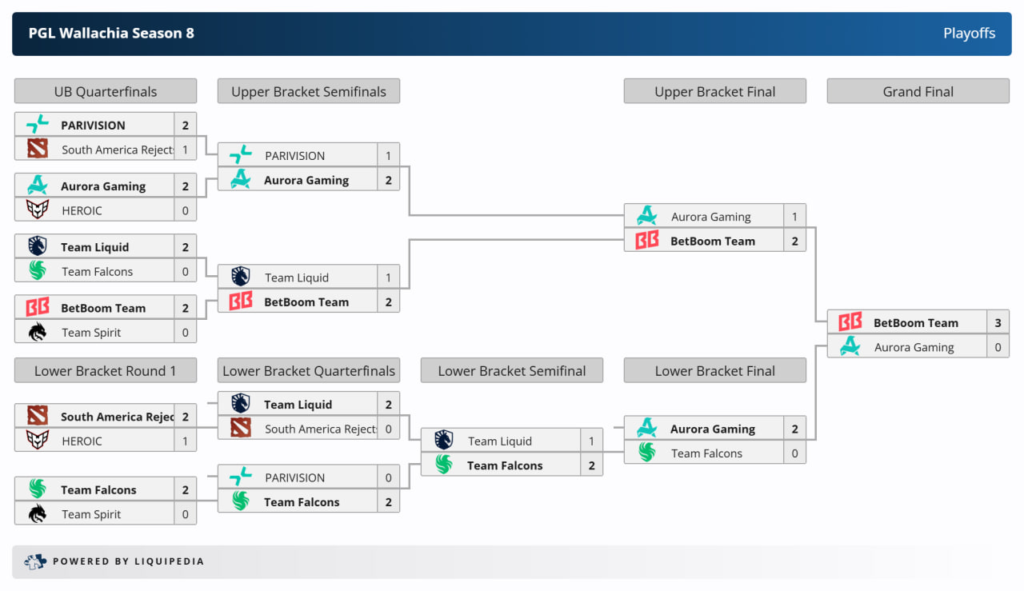Select Team Falcons name in Lower Bracket Final
This screenshot has width=1024, height=591.
(x=706, y=453)
